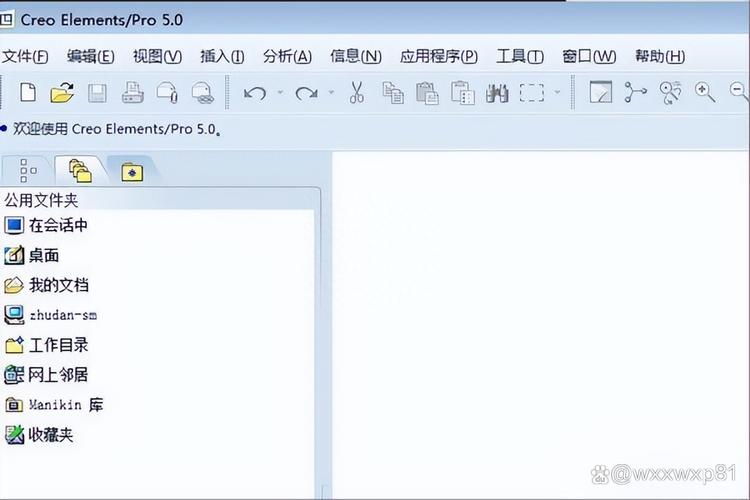Click the Orient mode icon

click(x=670, y=93)
